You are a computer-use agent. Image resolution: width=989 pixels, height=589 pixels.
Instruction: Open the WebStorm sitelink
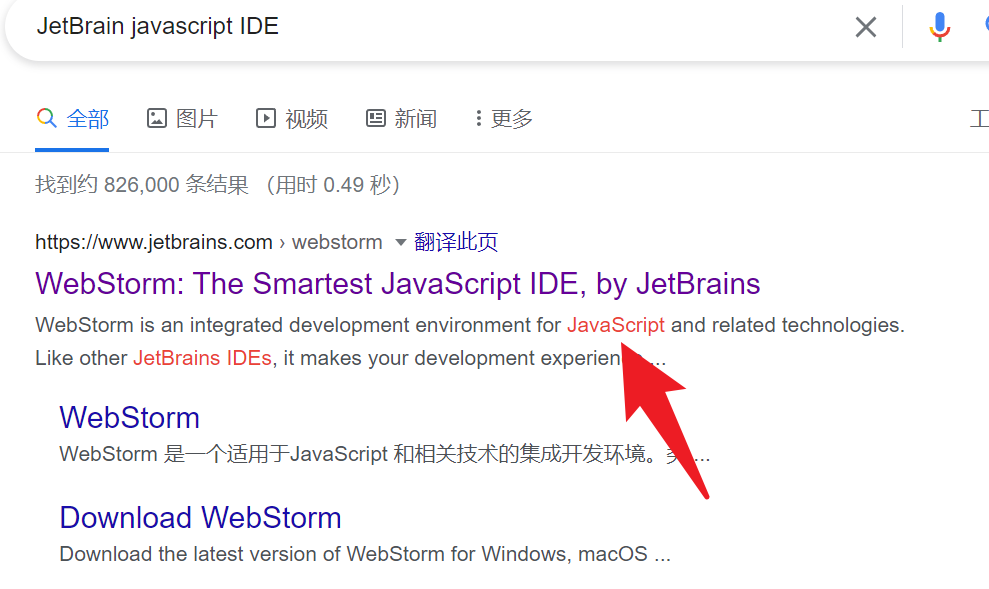(x=129, y=417)
